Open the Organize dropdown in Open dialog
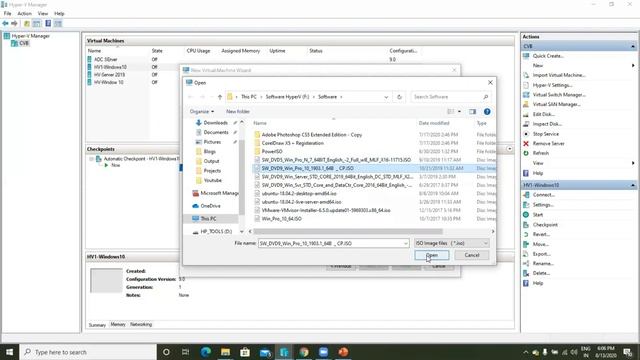Viewport: 640px width, 360px height. pyautogui.click(x=202, y=111)
